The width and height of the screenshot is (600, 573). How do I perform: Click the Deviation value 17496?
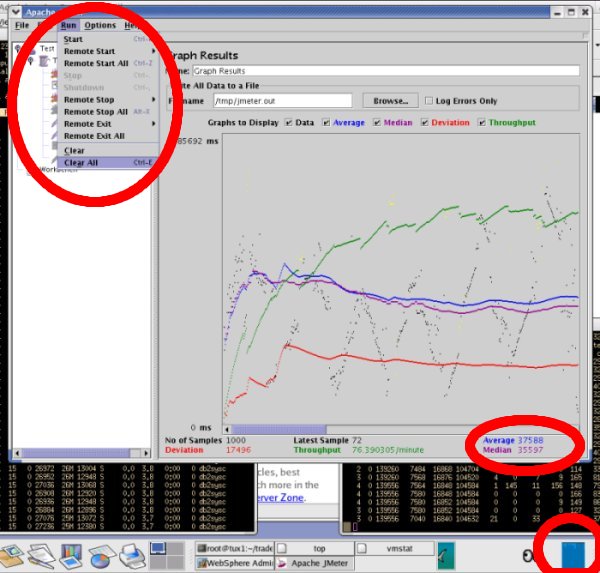(x=238, y=450)
